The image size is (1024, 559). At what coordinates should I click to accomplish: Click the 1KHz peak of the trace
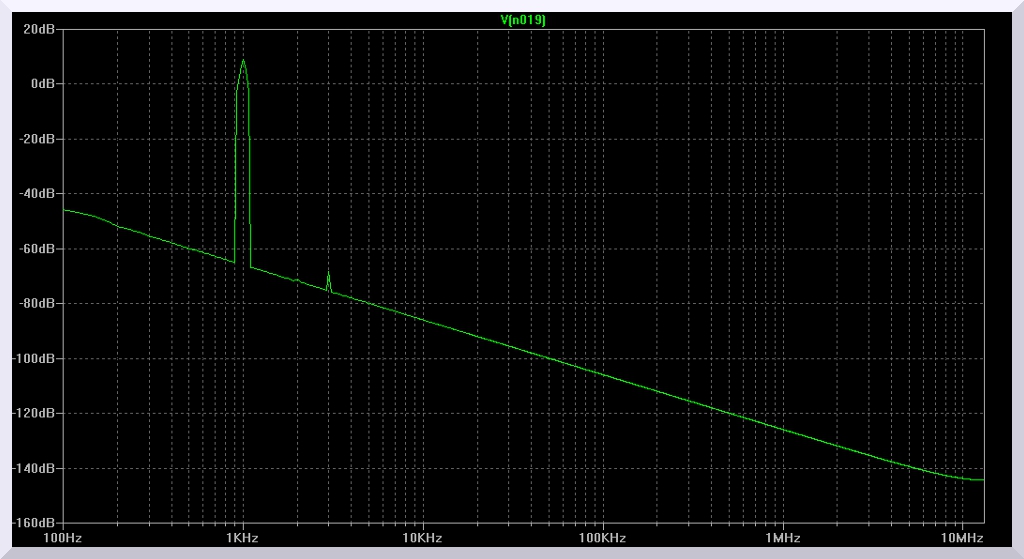(243, 61)
